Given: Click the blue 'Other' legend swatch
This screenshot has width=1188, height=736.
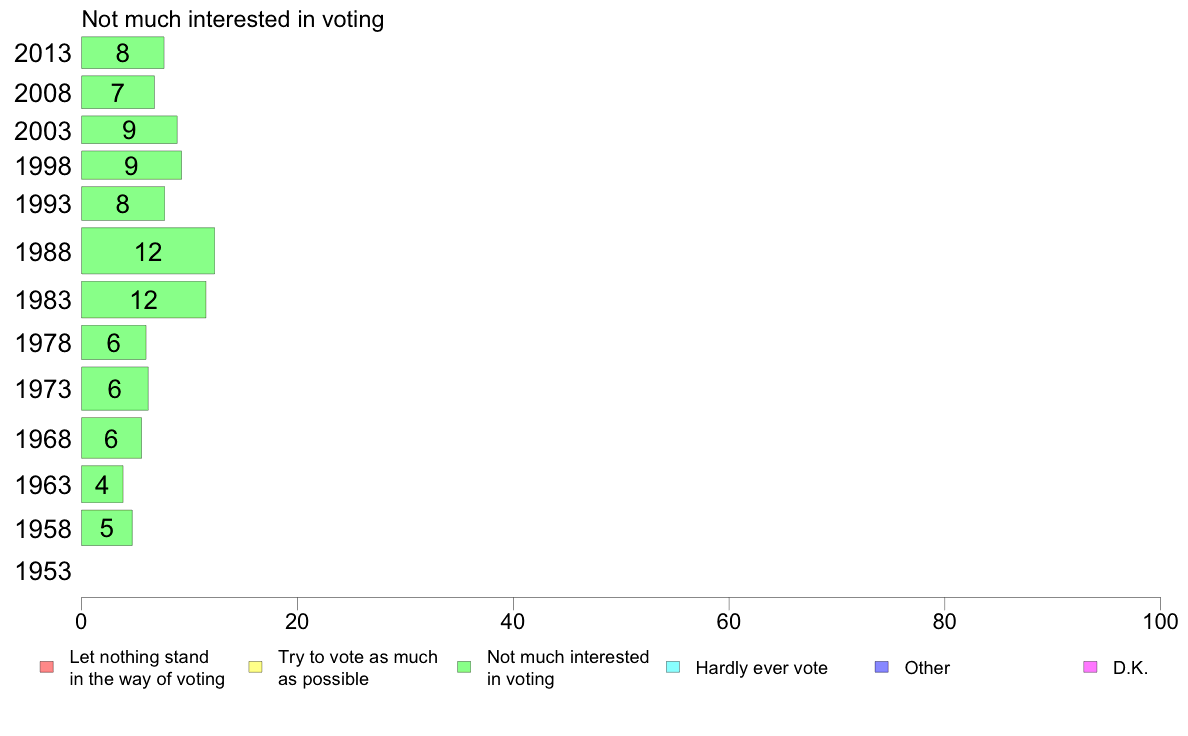Looking at the screenshot, I should (x=882, y=667).
